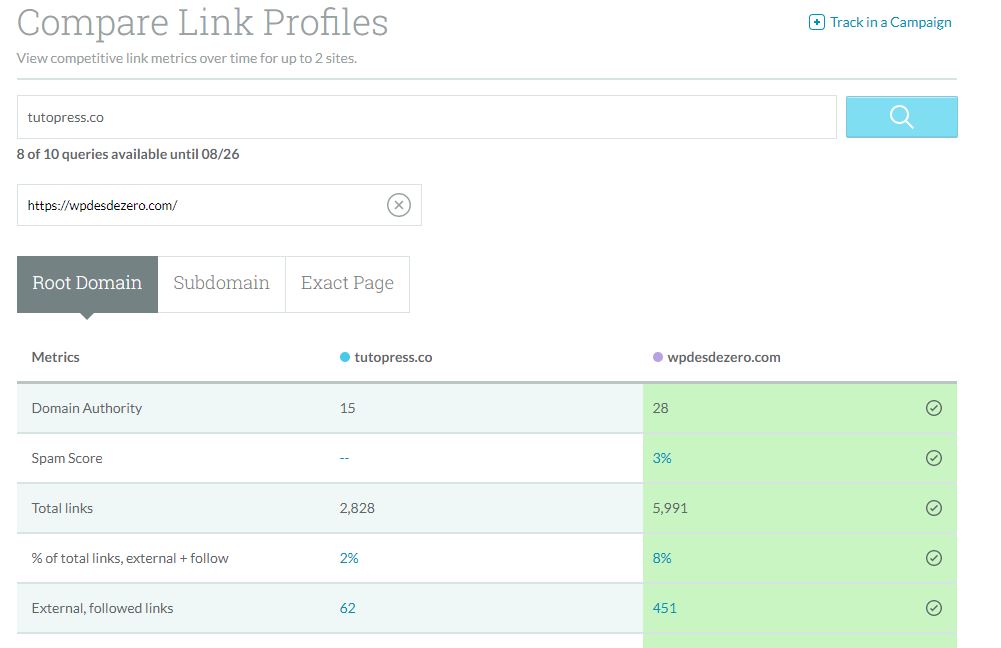Open the Exact Page tab
1001x648 pixels.
click(x=347, y=284)
